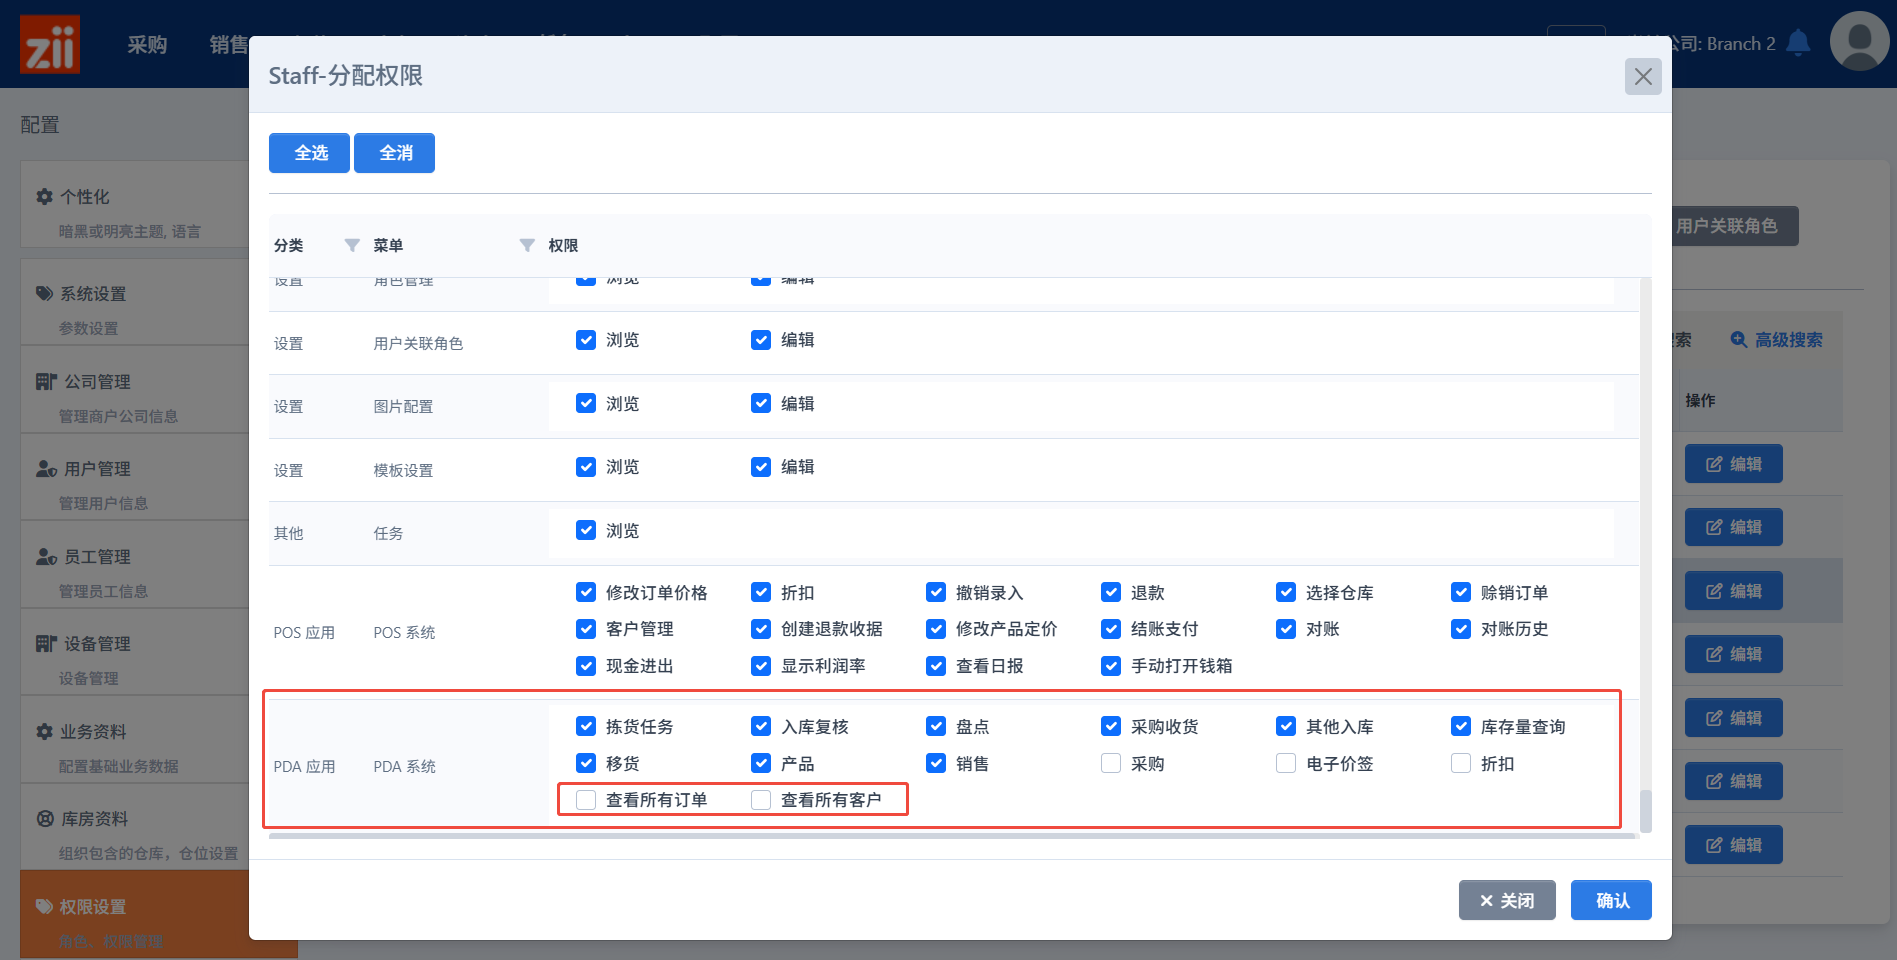Open the notification bell
This screenshot has height=960, width=1897.
click(x=1798, y=43)
